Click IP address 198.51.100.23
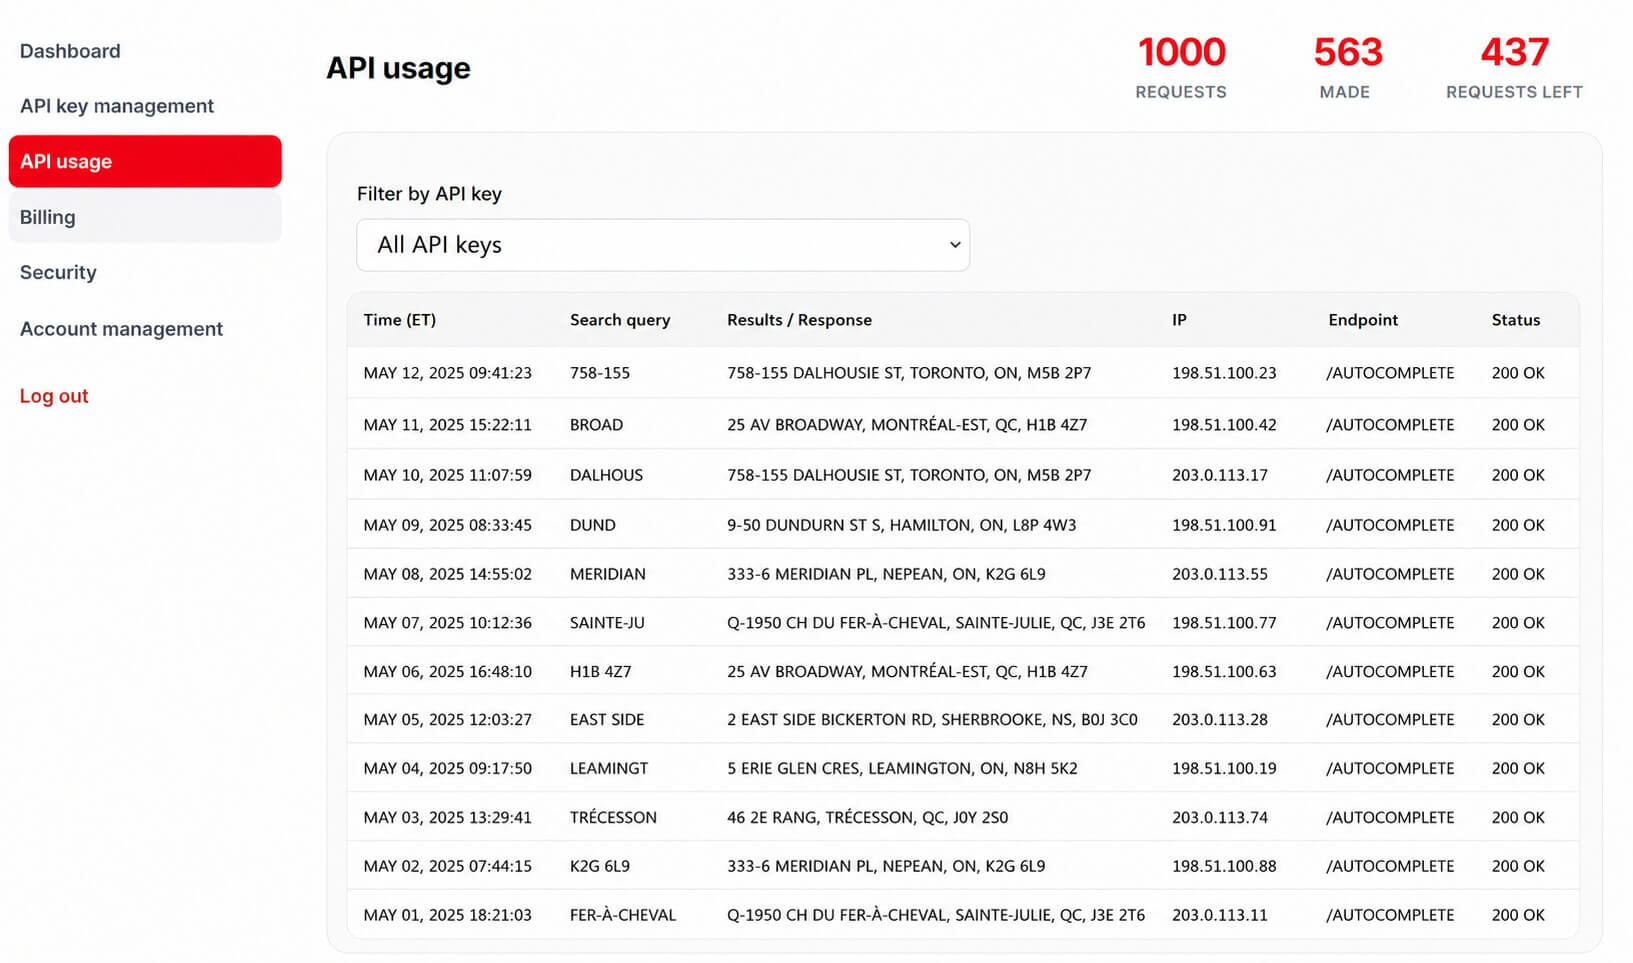The width and height of the screenshot is (1633, 963). 1224,373
